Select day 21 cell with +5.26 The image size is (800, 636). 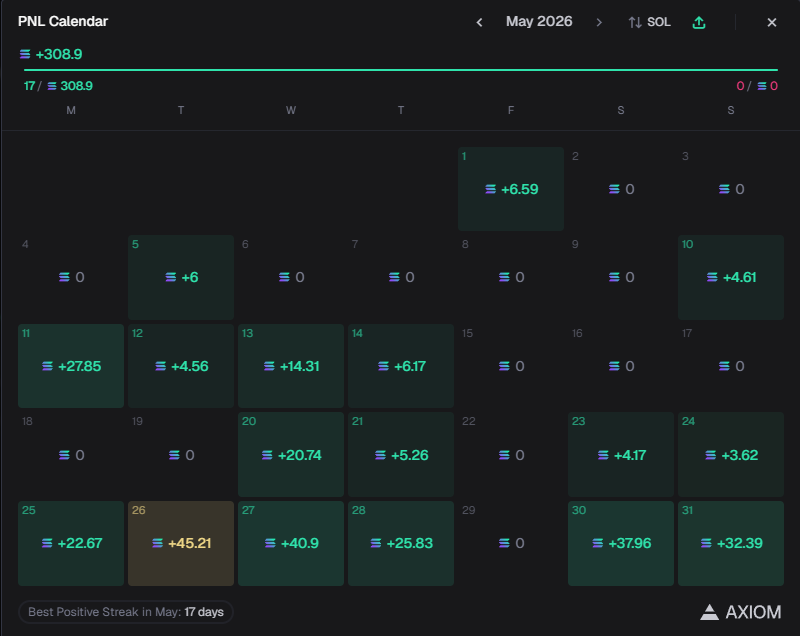click(401, 454)
